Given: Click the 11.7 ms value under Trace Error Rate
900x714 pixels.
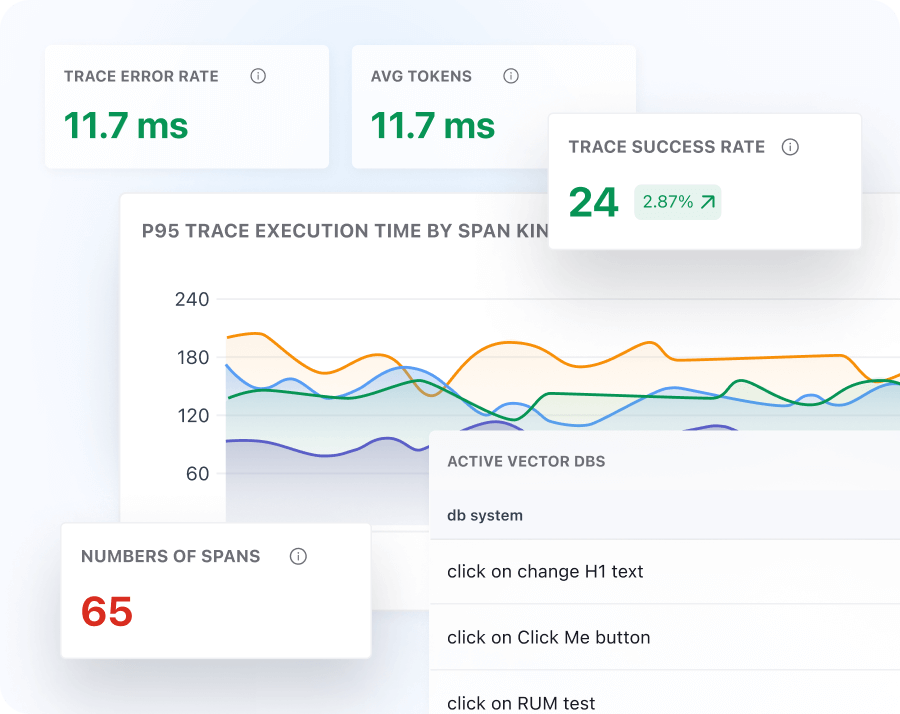Looking at the screenshot, I should click(x=126, y=126).
